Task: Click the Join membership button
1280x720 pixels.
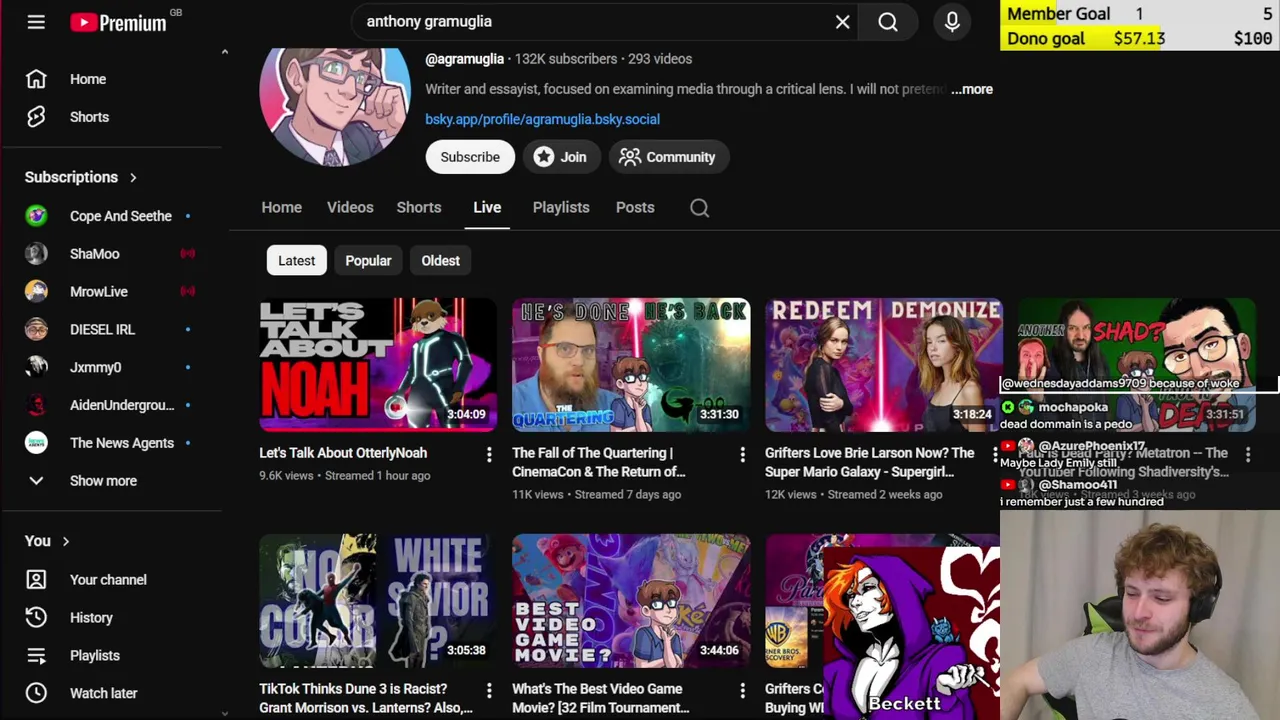Action: [560, 157]
